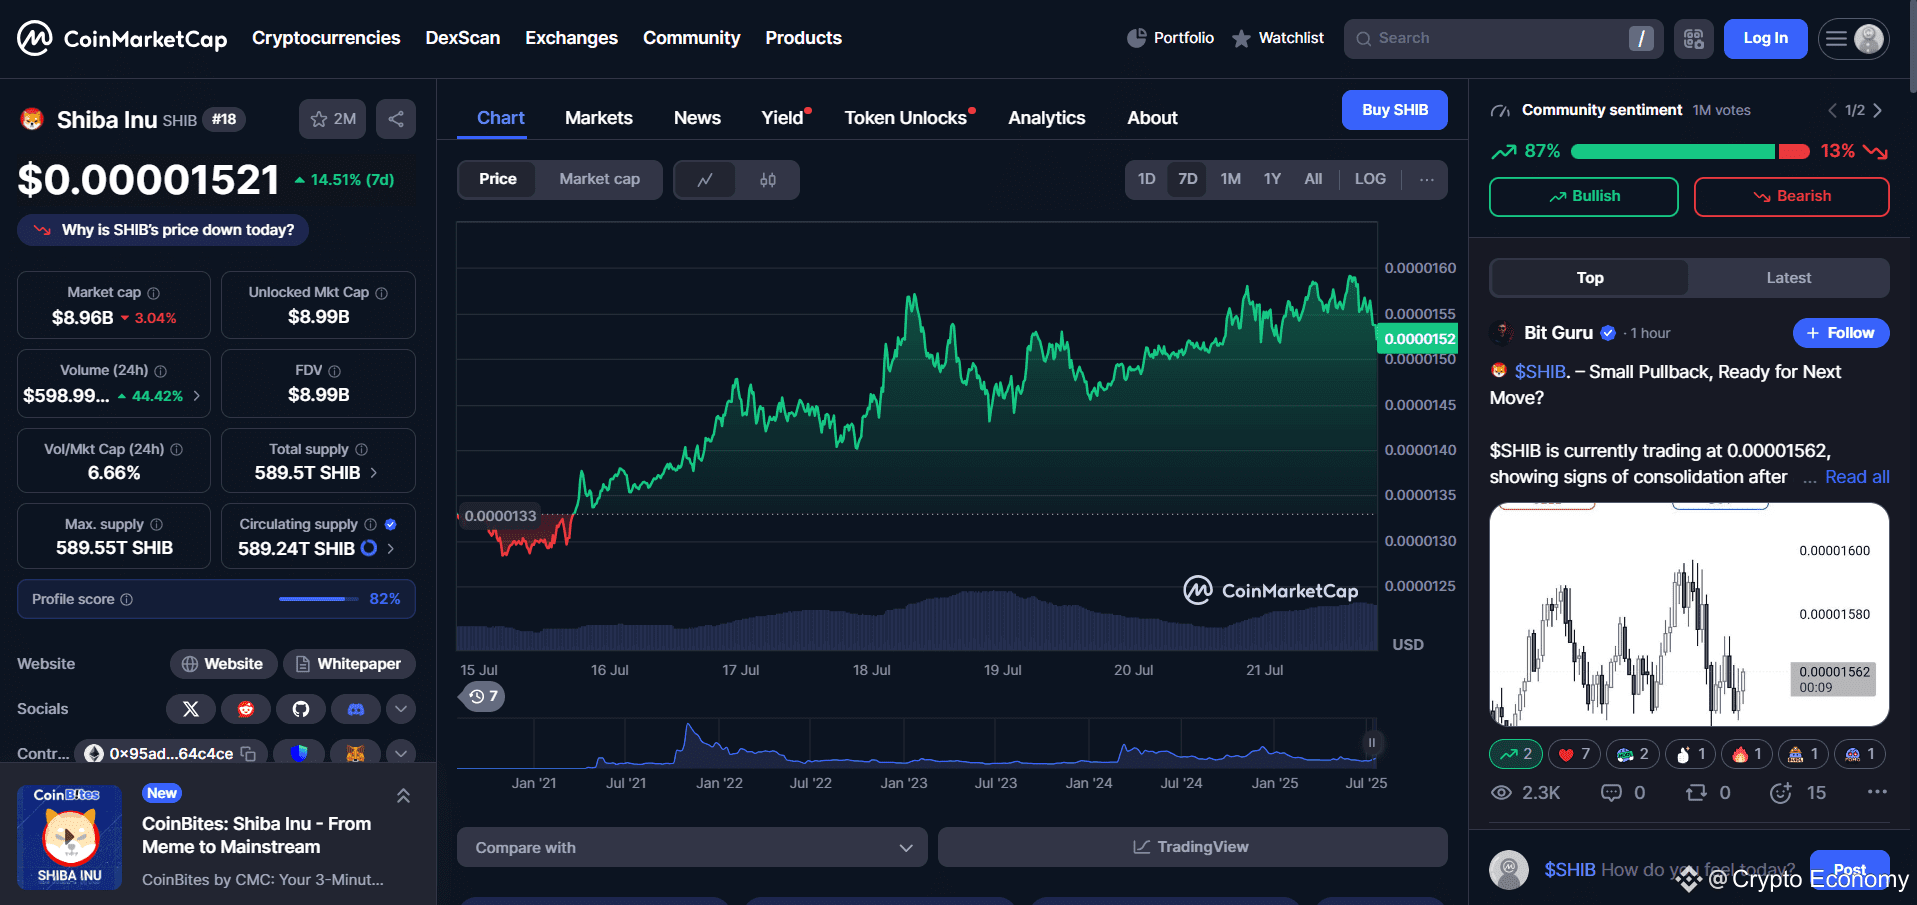The height and width of the screenshot is (905, 1917).
Task: Select the line chart type icon
Action: click(705, 180)
